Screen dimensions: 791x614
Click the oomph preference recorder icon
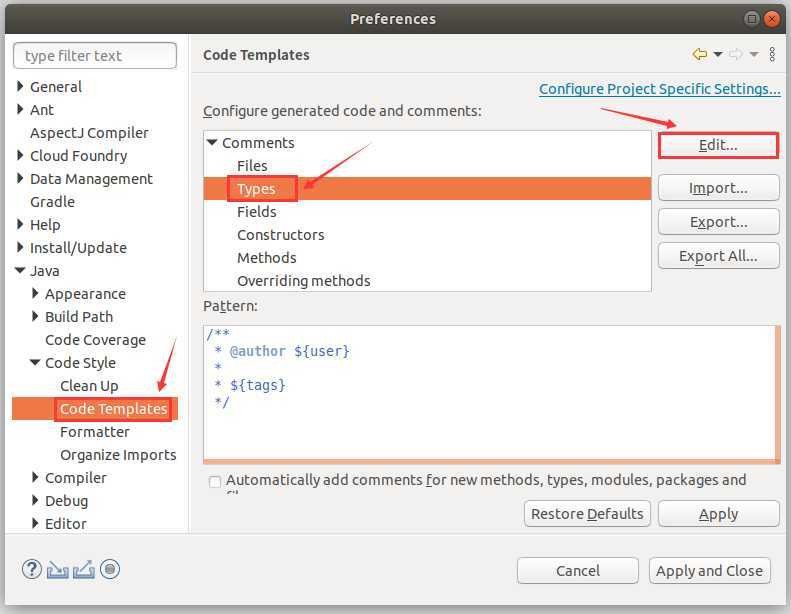[110, 569]
